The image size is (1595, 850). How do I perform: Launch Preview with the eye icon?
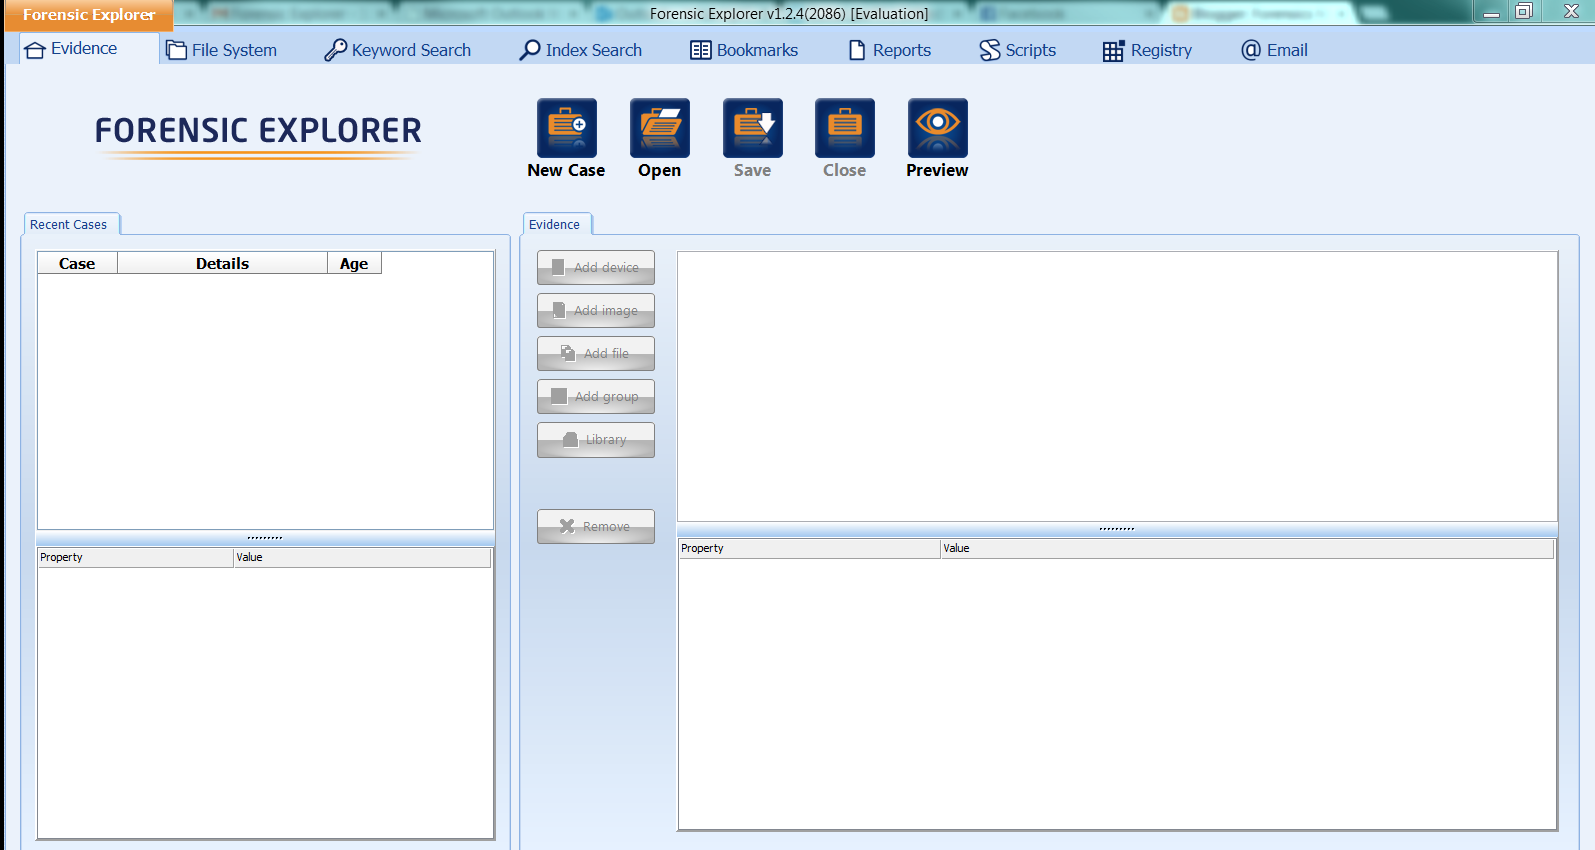click(x=938, y=128)
